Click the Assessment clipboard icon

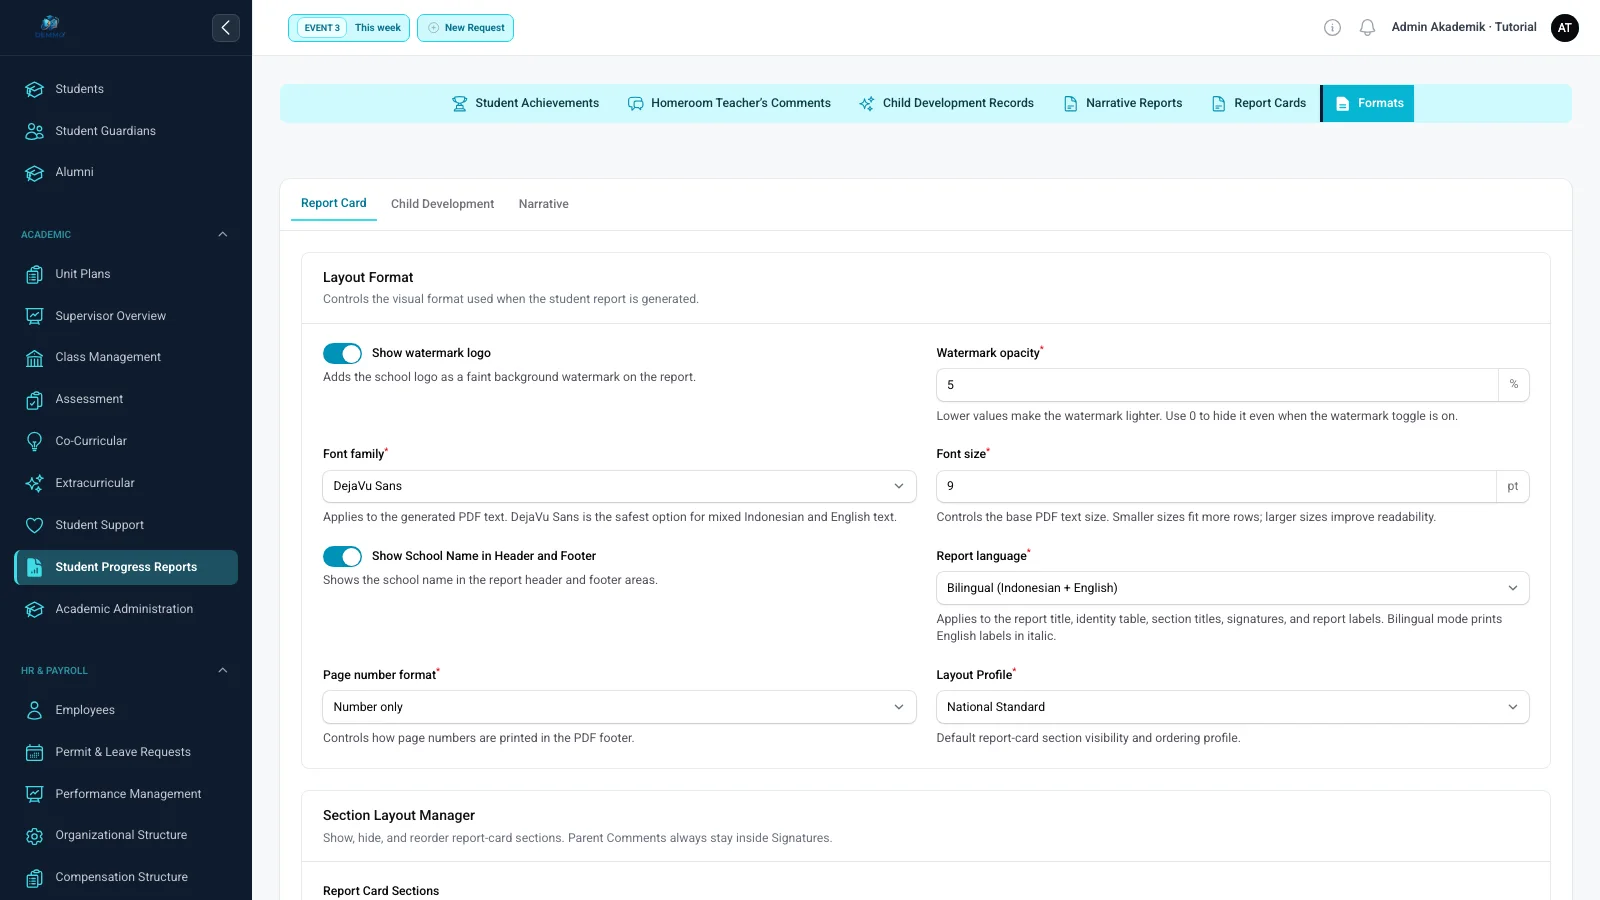[x=34, y=400]
